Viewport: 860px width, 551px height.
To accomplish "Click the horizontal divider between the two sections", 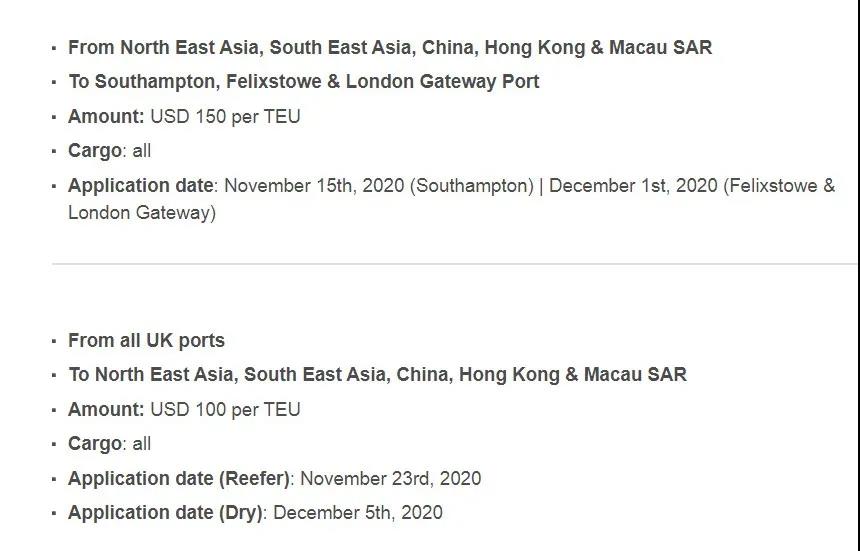I will pos(453,264).
